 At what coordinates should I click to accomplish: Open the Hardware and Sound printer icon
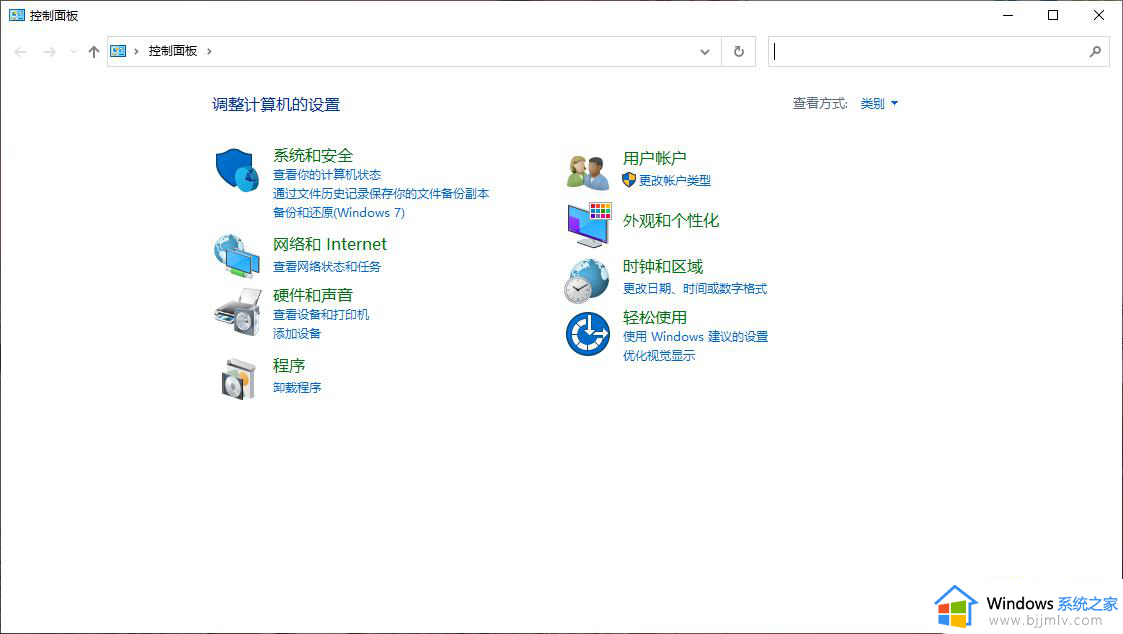[x=237, y=312]
